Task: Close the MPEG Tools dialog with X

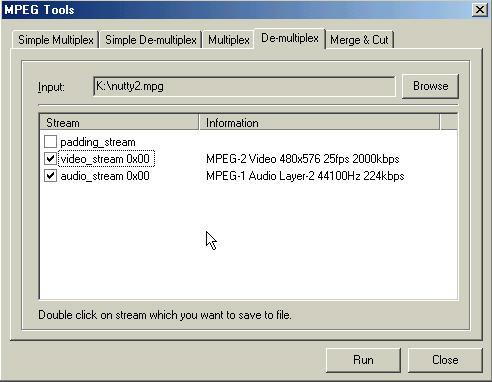Action: (480, 9)
